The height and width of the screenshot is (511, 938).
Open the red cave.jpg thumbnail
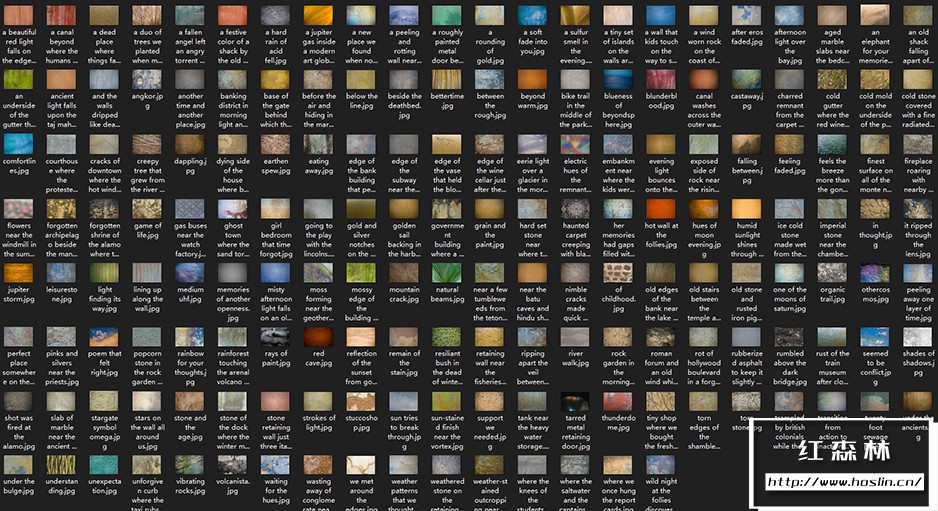[x=318, y=337]
